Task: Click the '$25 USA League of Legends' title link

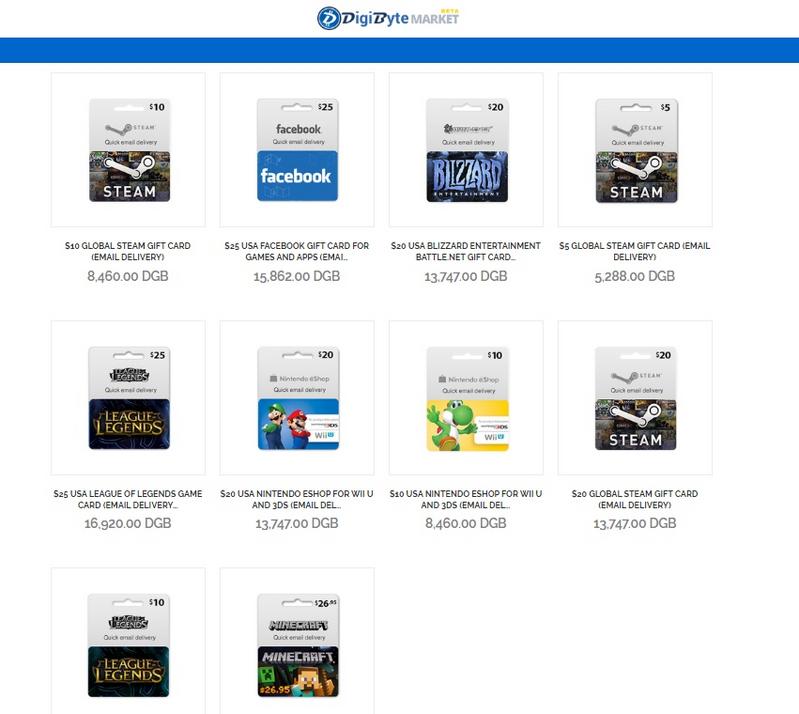Action: pyautogui.click(x=128, y=499)
